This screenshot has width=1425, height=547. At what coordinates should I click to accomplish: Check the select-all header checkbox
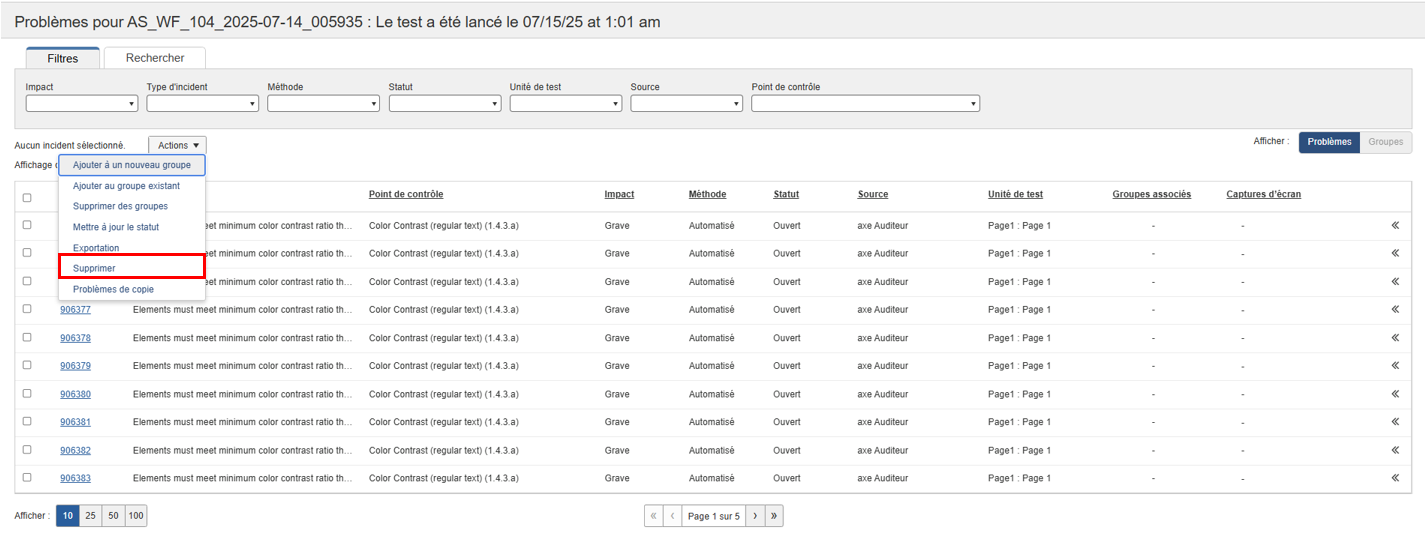(27, 198)
